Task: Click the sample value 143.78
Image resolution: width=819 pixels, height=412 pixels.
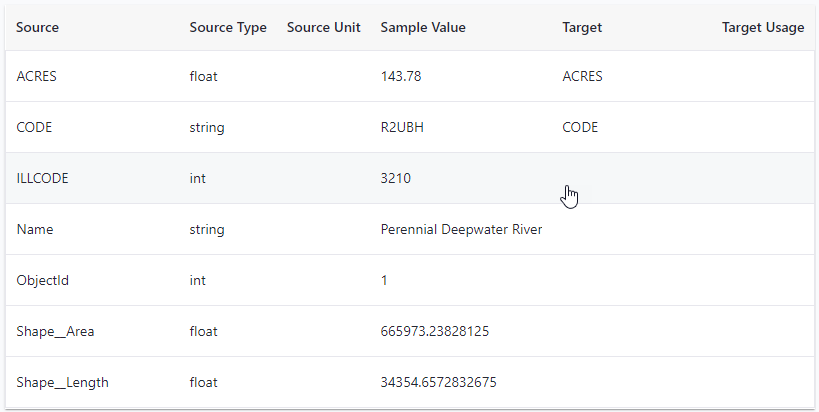Action: (402, 77)
